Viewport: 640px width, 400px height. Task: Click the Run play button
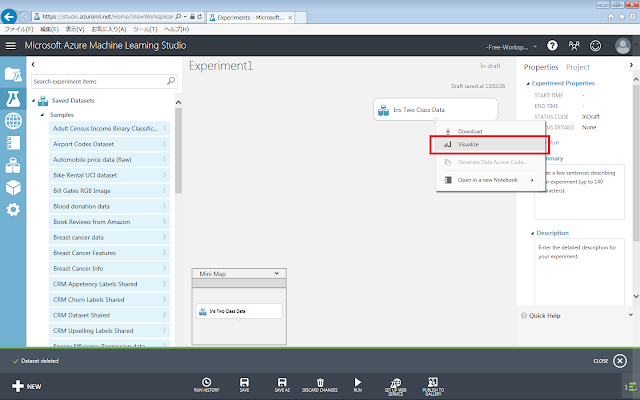click(358, 385)
